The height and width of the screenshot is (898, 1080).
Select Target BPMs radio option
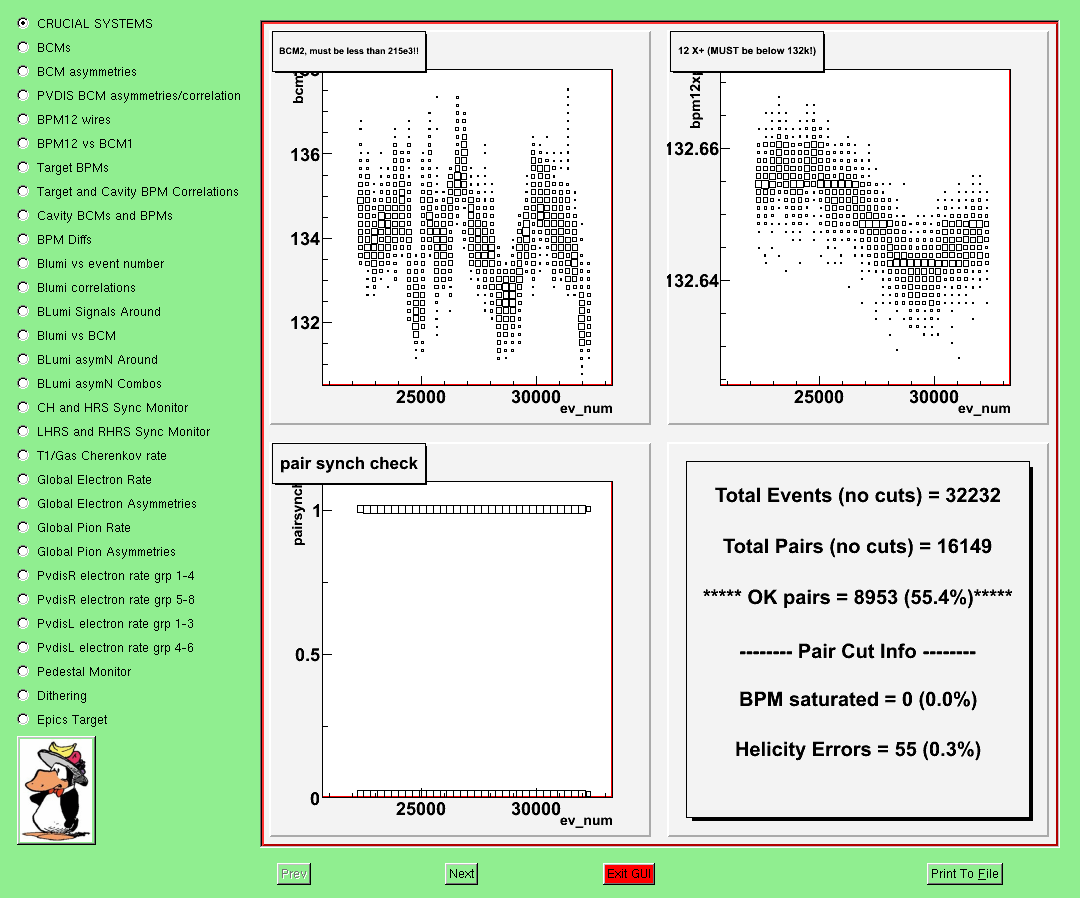(23, 167)
